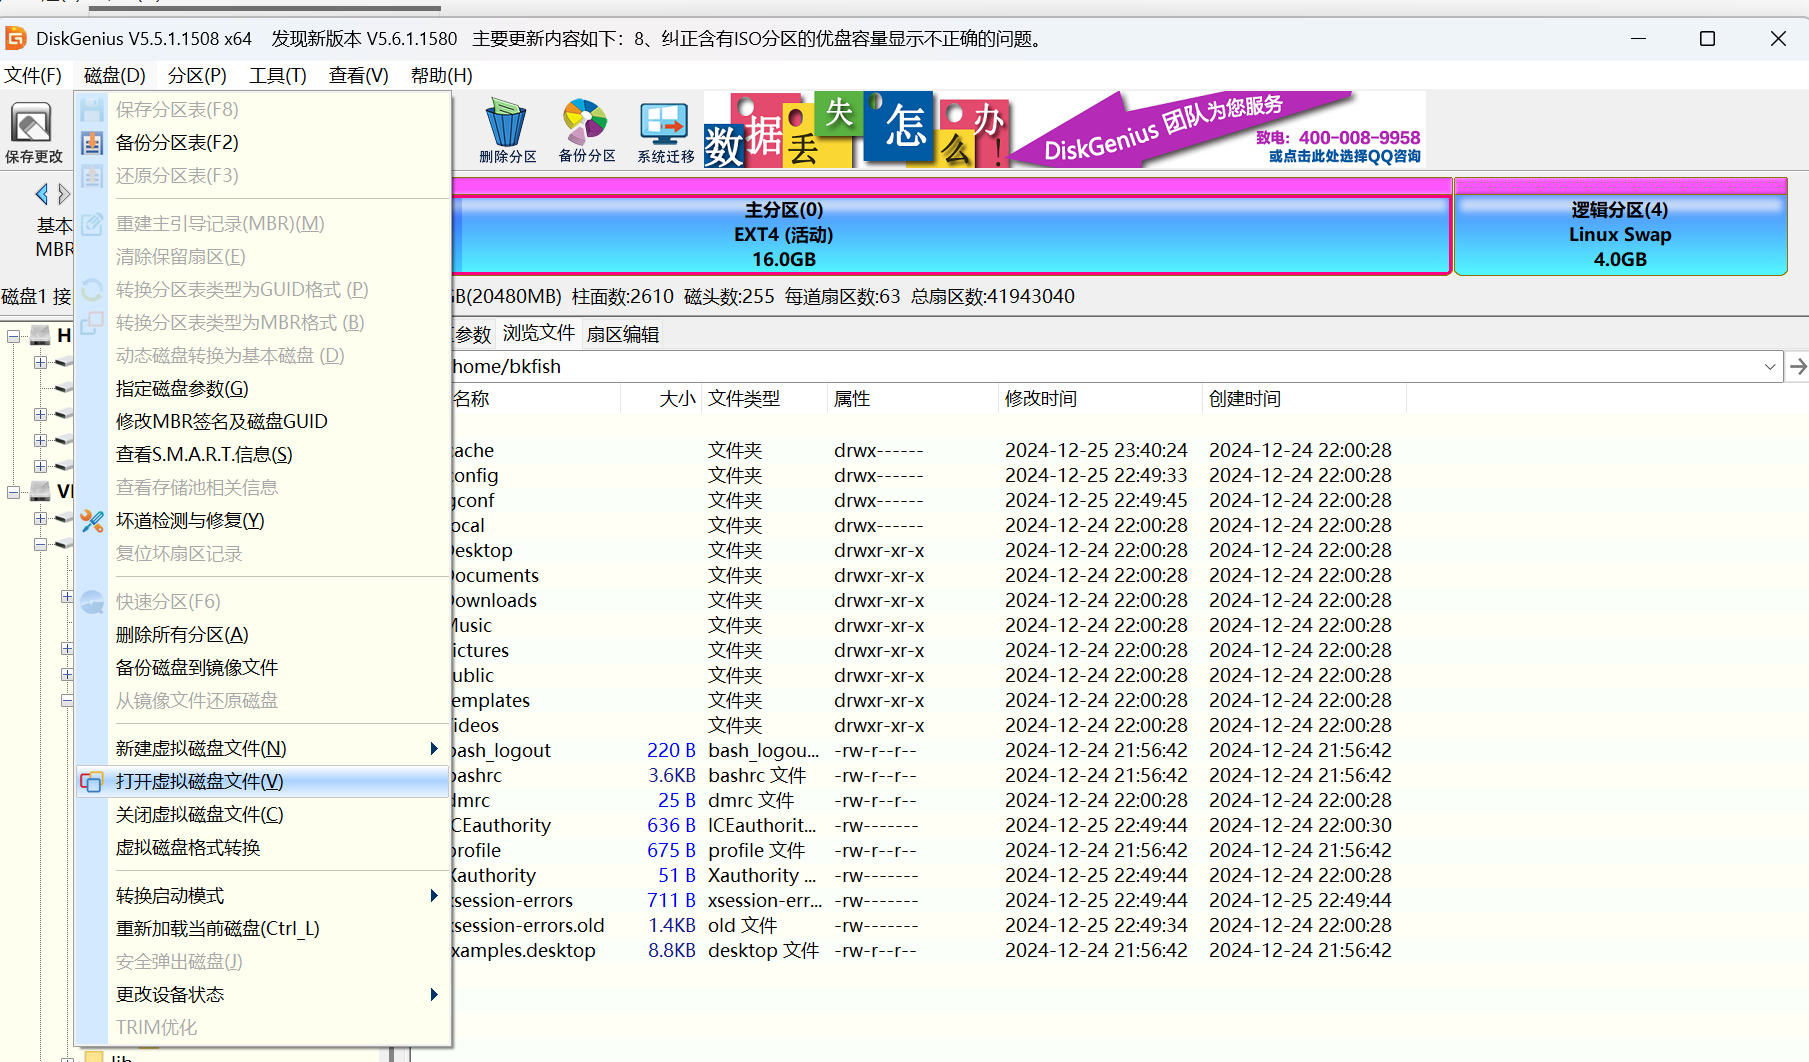Click the DiskGenius logo in the title bar

click(x=16, y=39)
